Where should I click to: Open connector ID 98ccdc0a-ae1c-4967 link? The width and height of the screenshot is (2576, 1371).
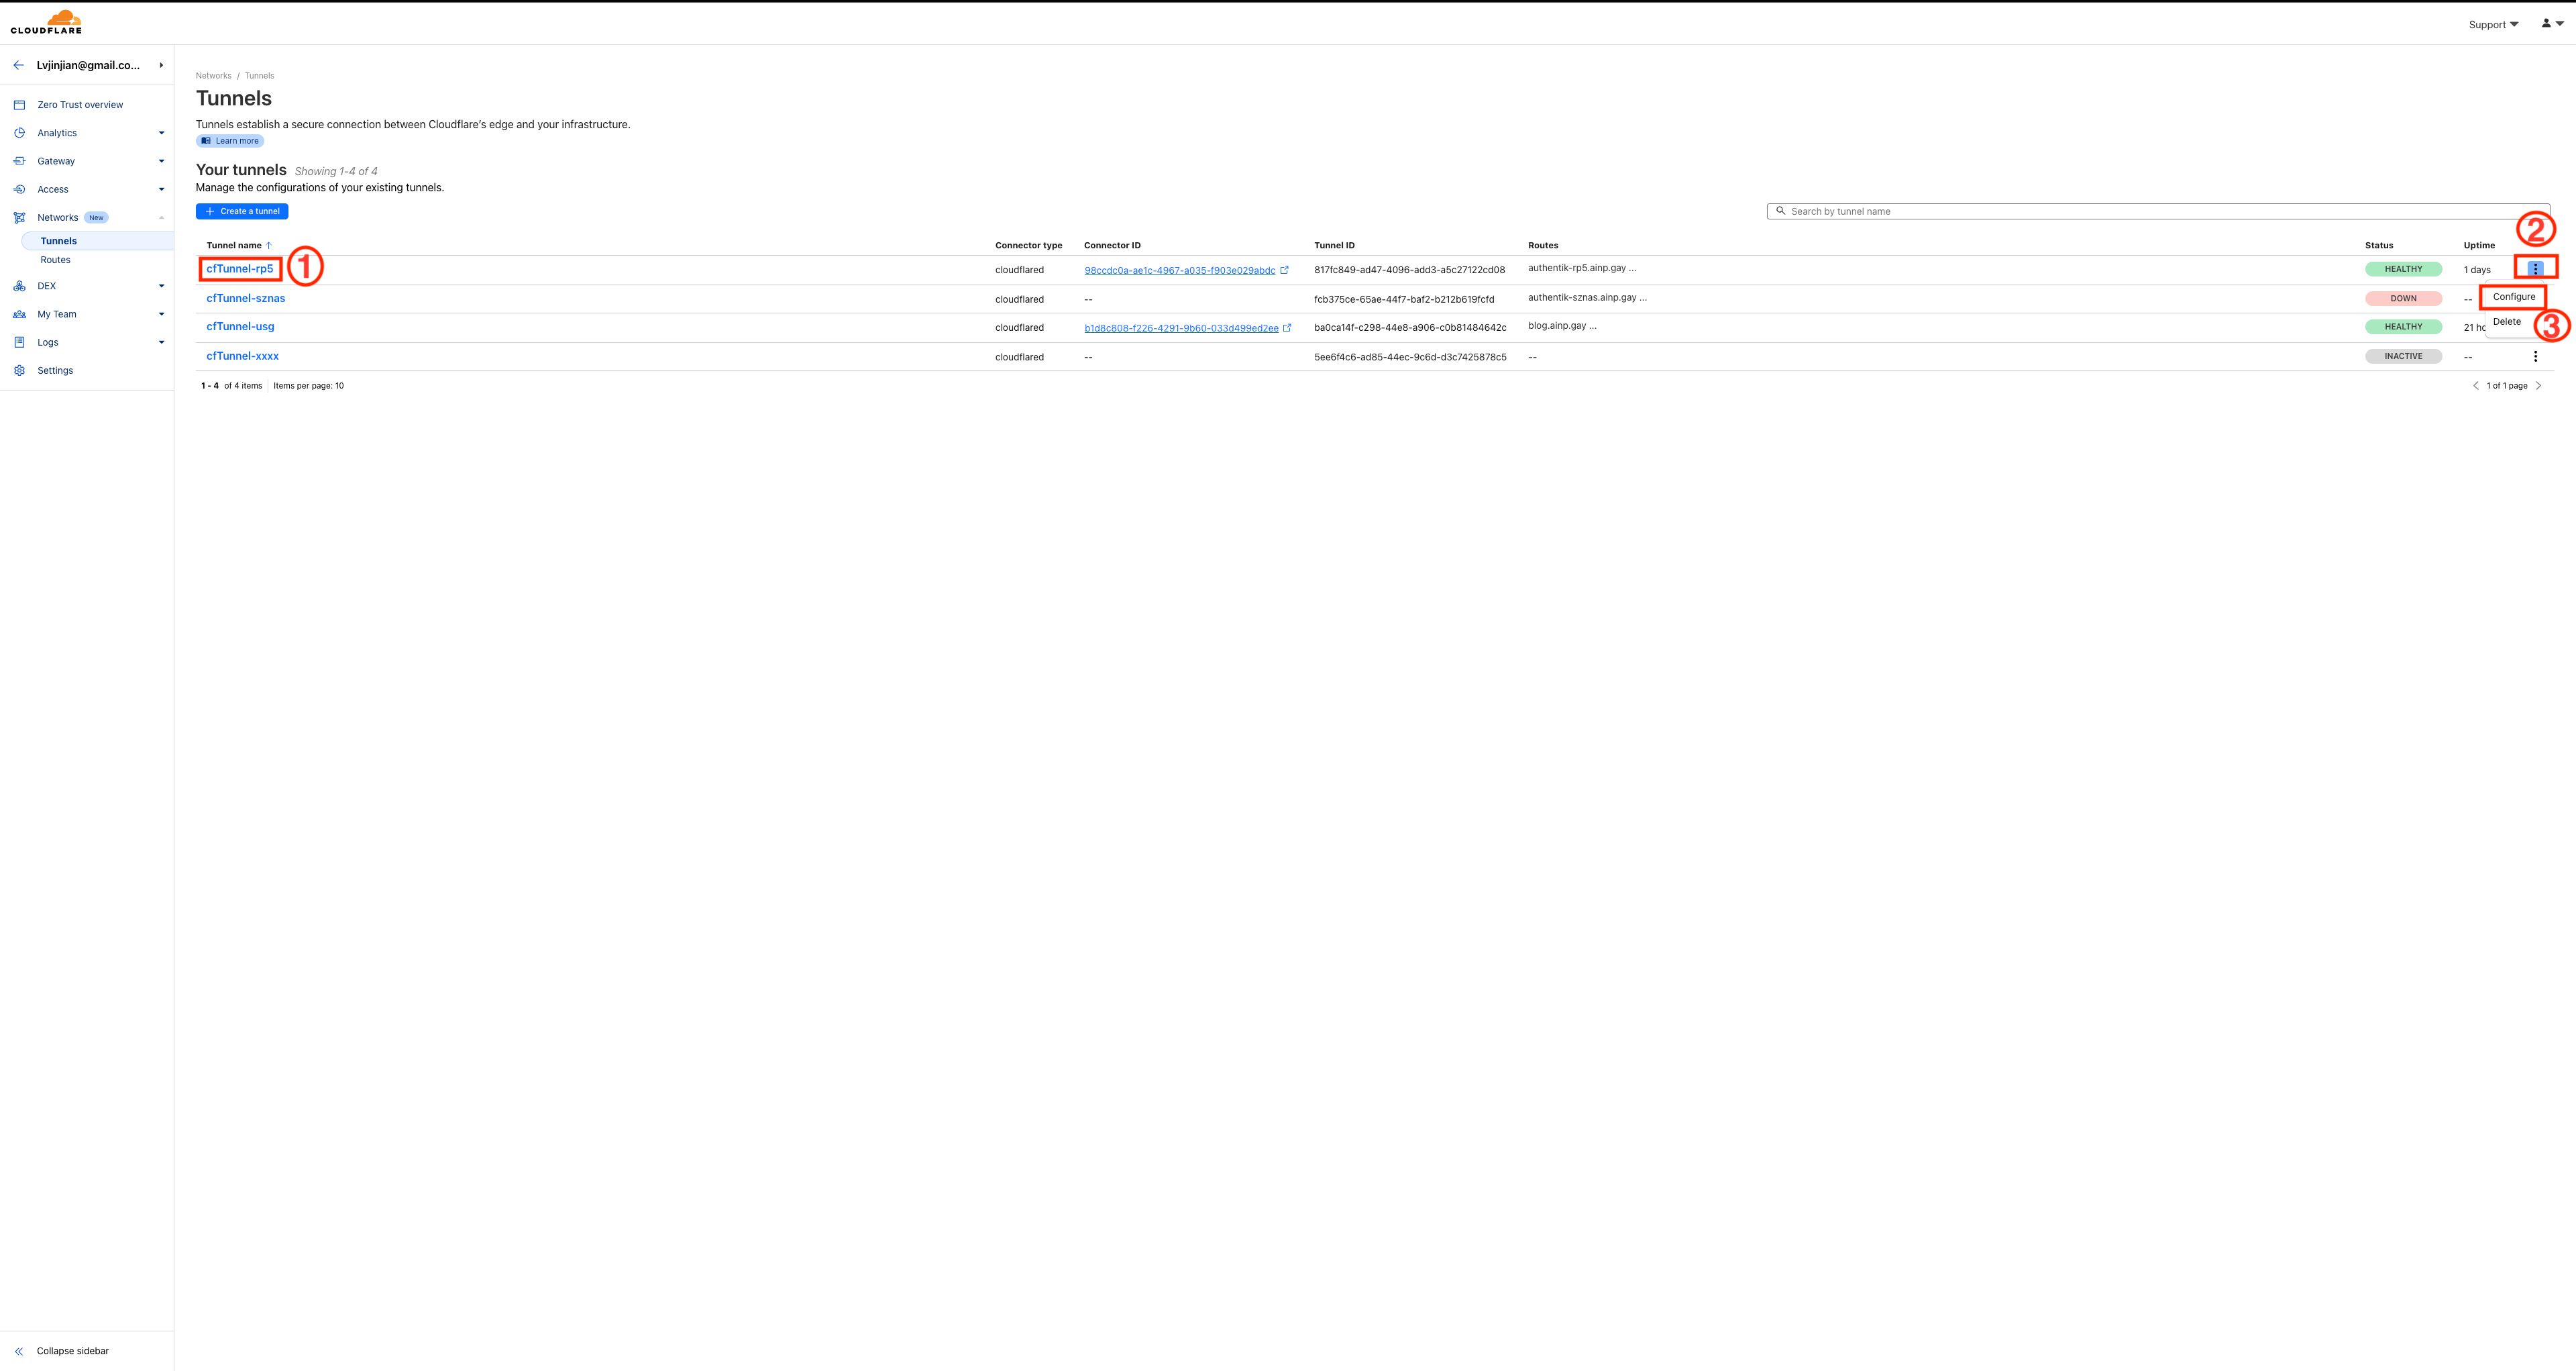[x=1180, y=270]
